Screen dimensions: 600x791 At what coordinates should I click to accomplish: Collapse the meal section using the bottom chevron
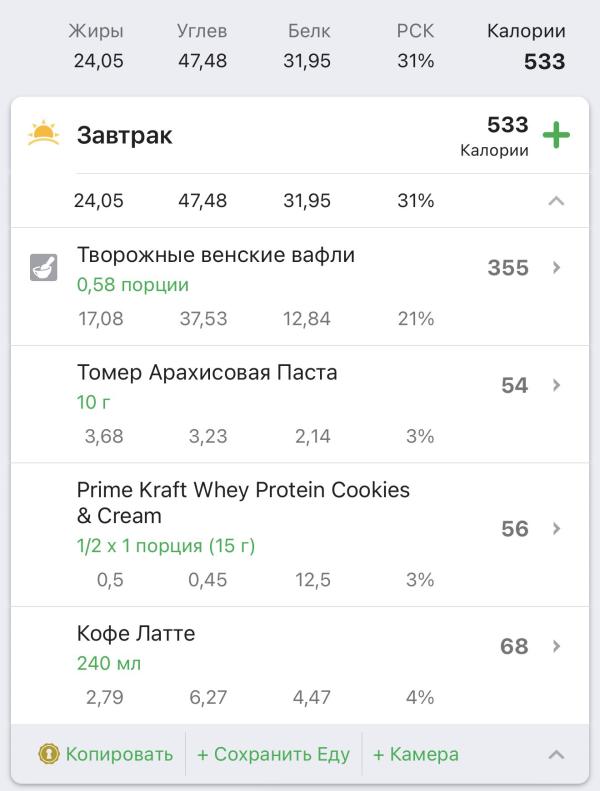(x=557, y=754)
